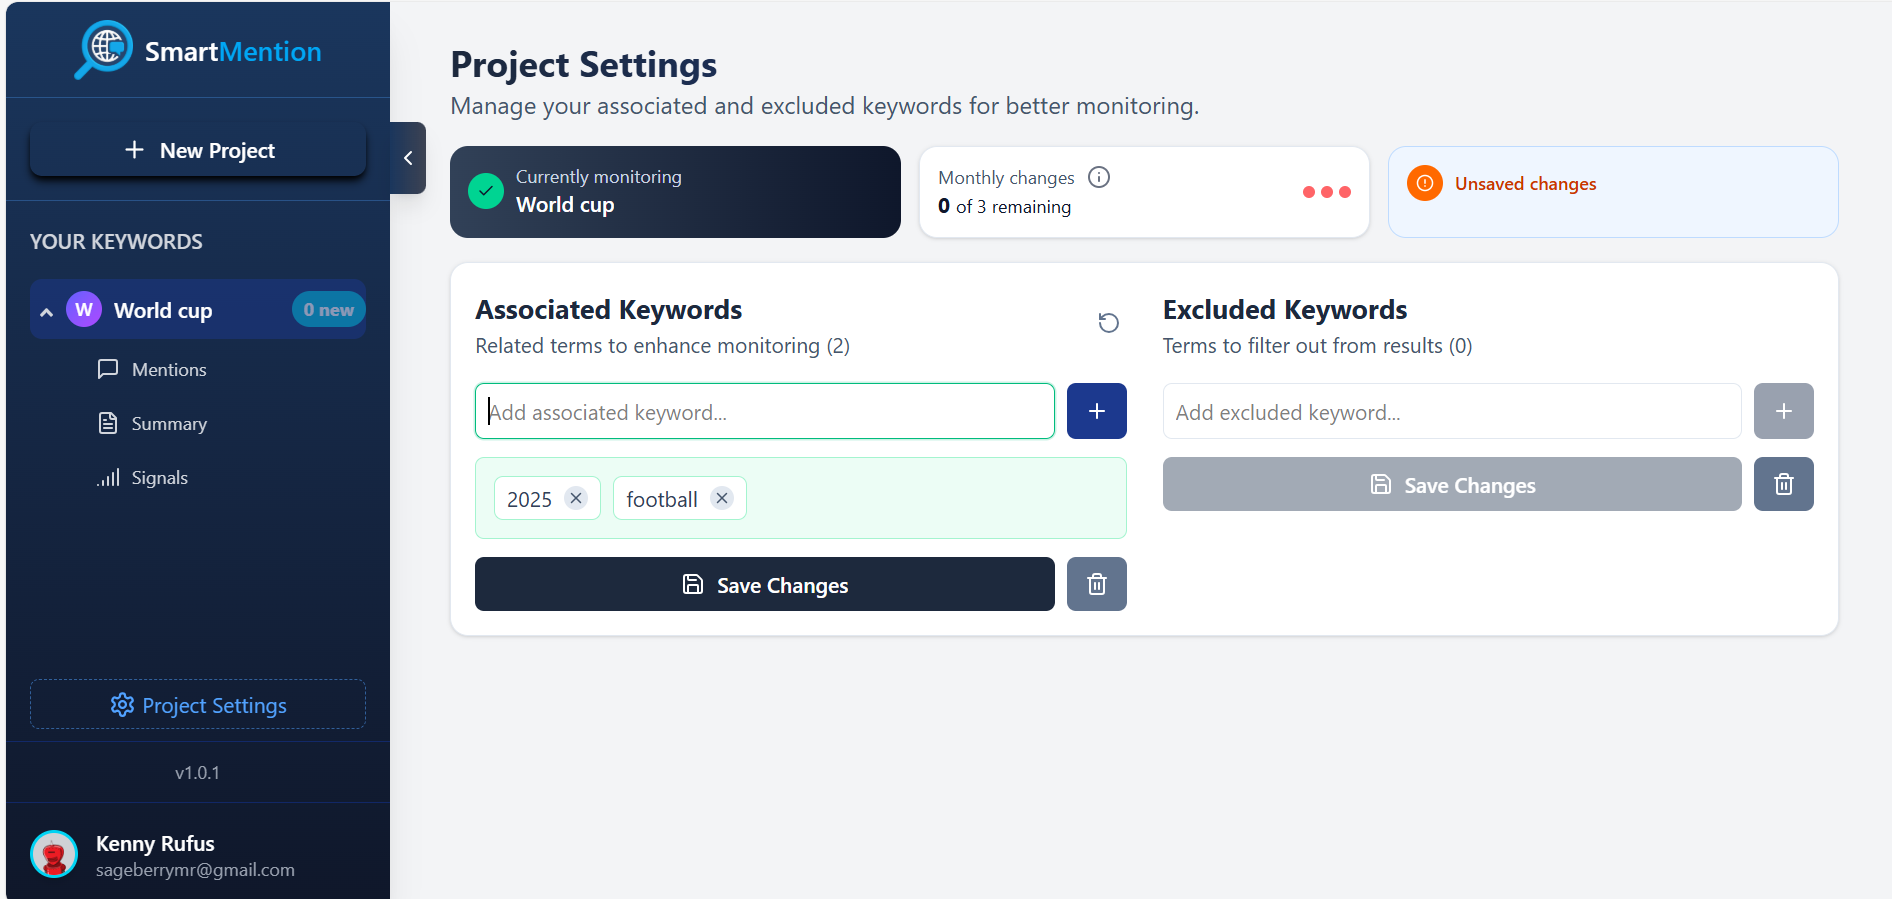Remove the 2025 keyword tag
Viewport: 1892px width, 899px height.
coord(576,498)
